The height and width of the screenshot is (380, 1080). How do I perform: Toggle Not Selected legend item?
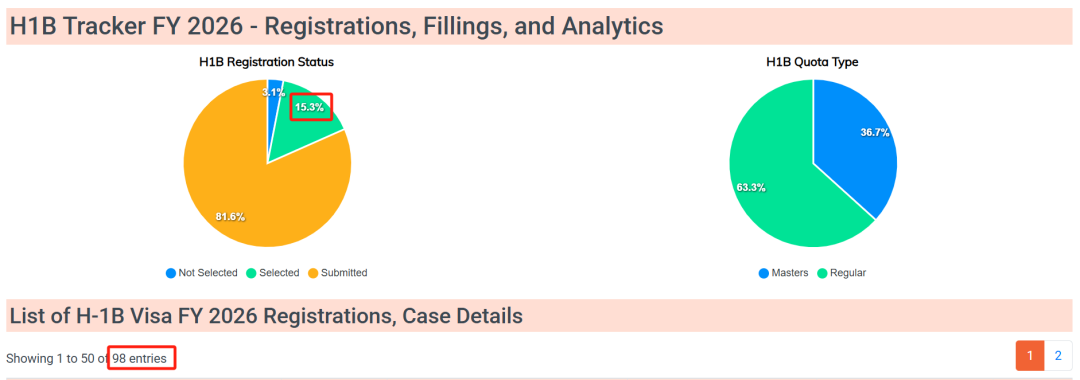(202, 273)
